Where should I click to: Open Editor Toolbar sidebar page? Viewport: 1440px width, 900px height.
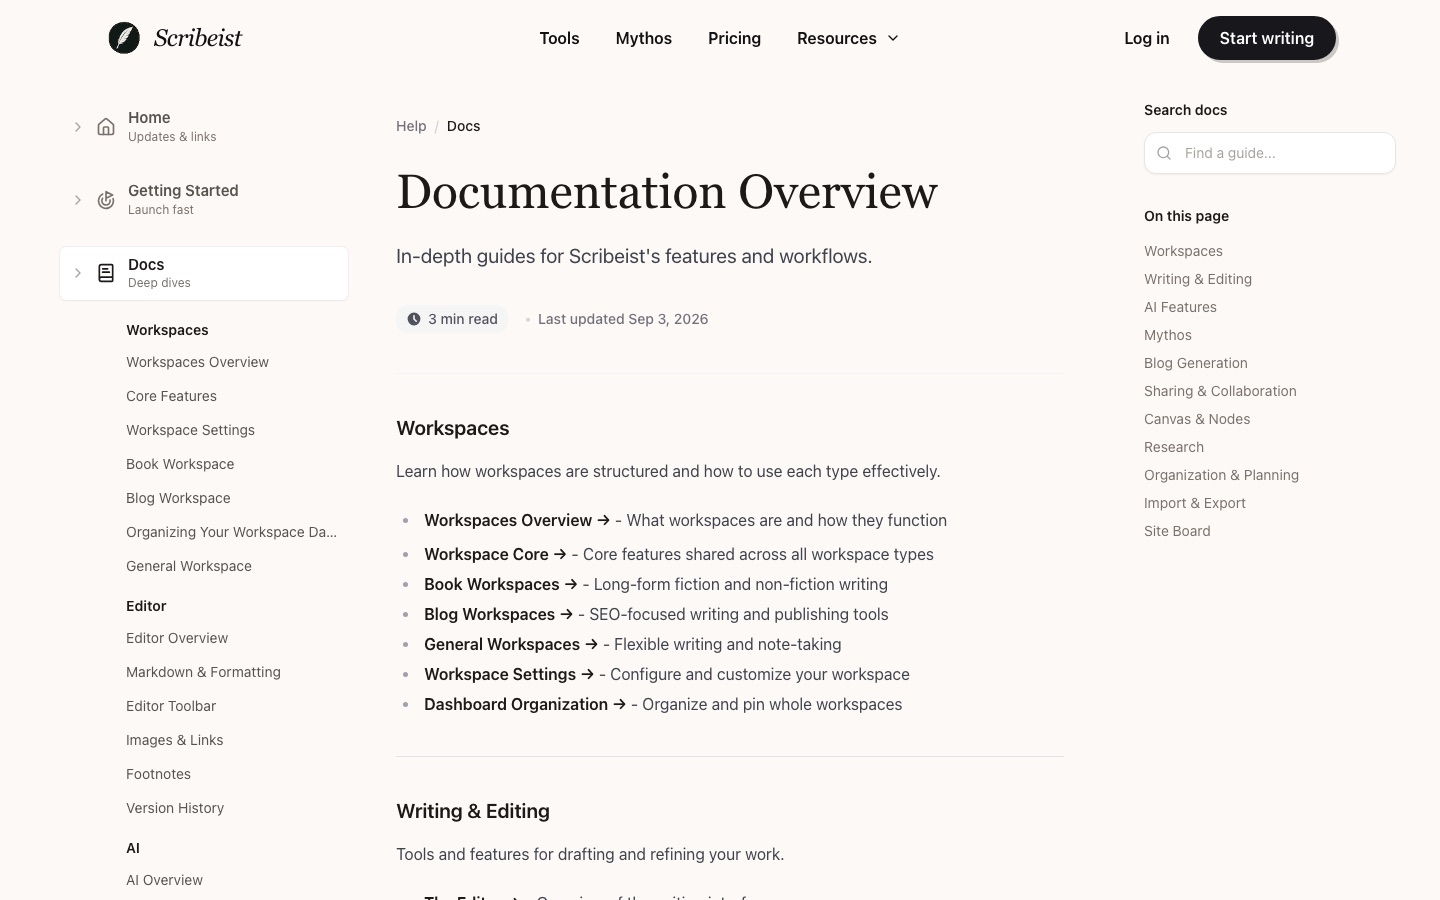(x=171, y=706)
